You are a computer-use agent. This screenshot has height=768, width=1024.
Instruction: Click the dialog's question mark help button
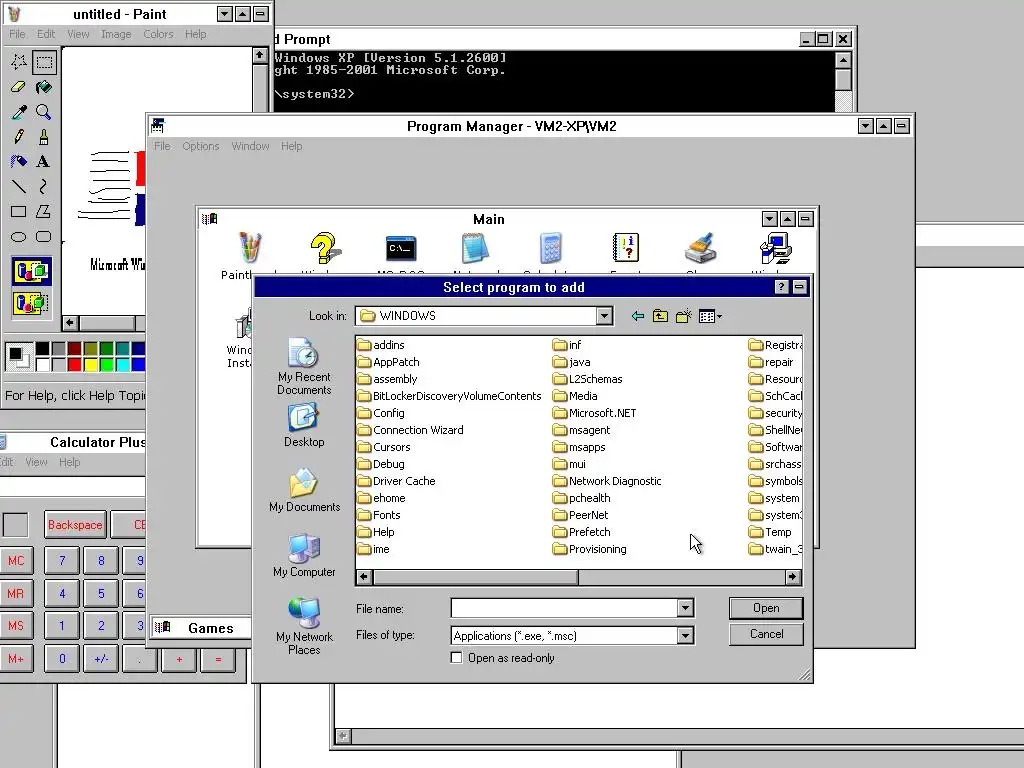(781, 287)
